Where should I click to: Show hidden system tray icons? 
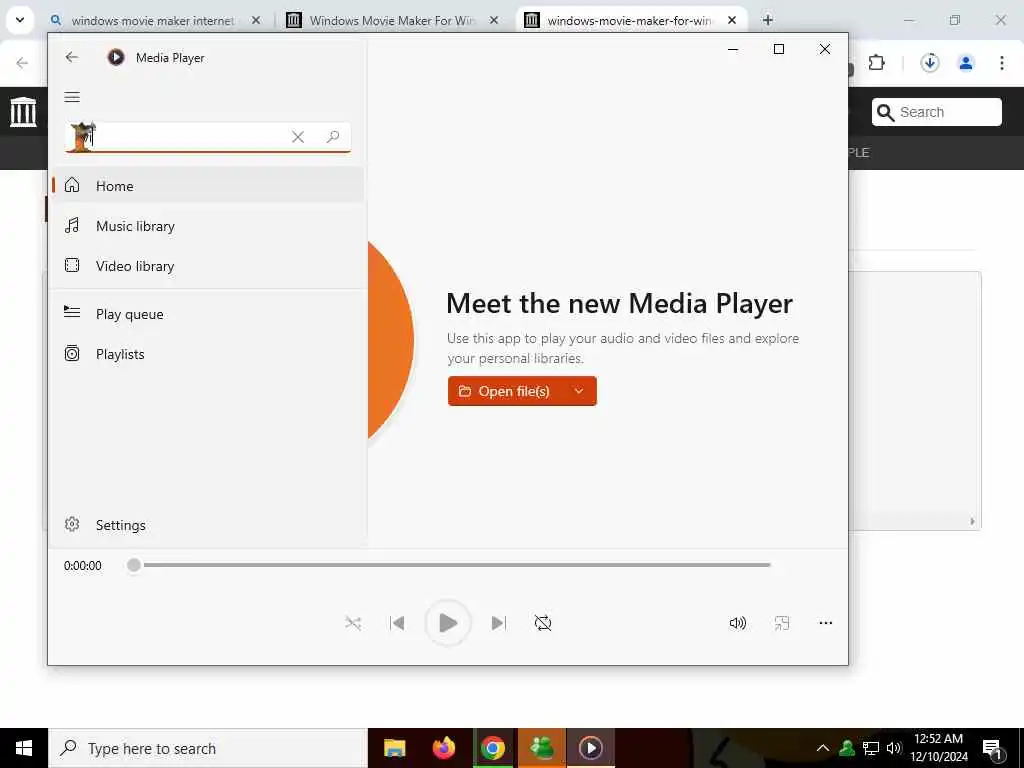point(823,748)
